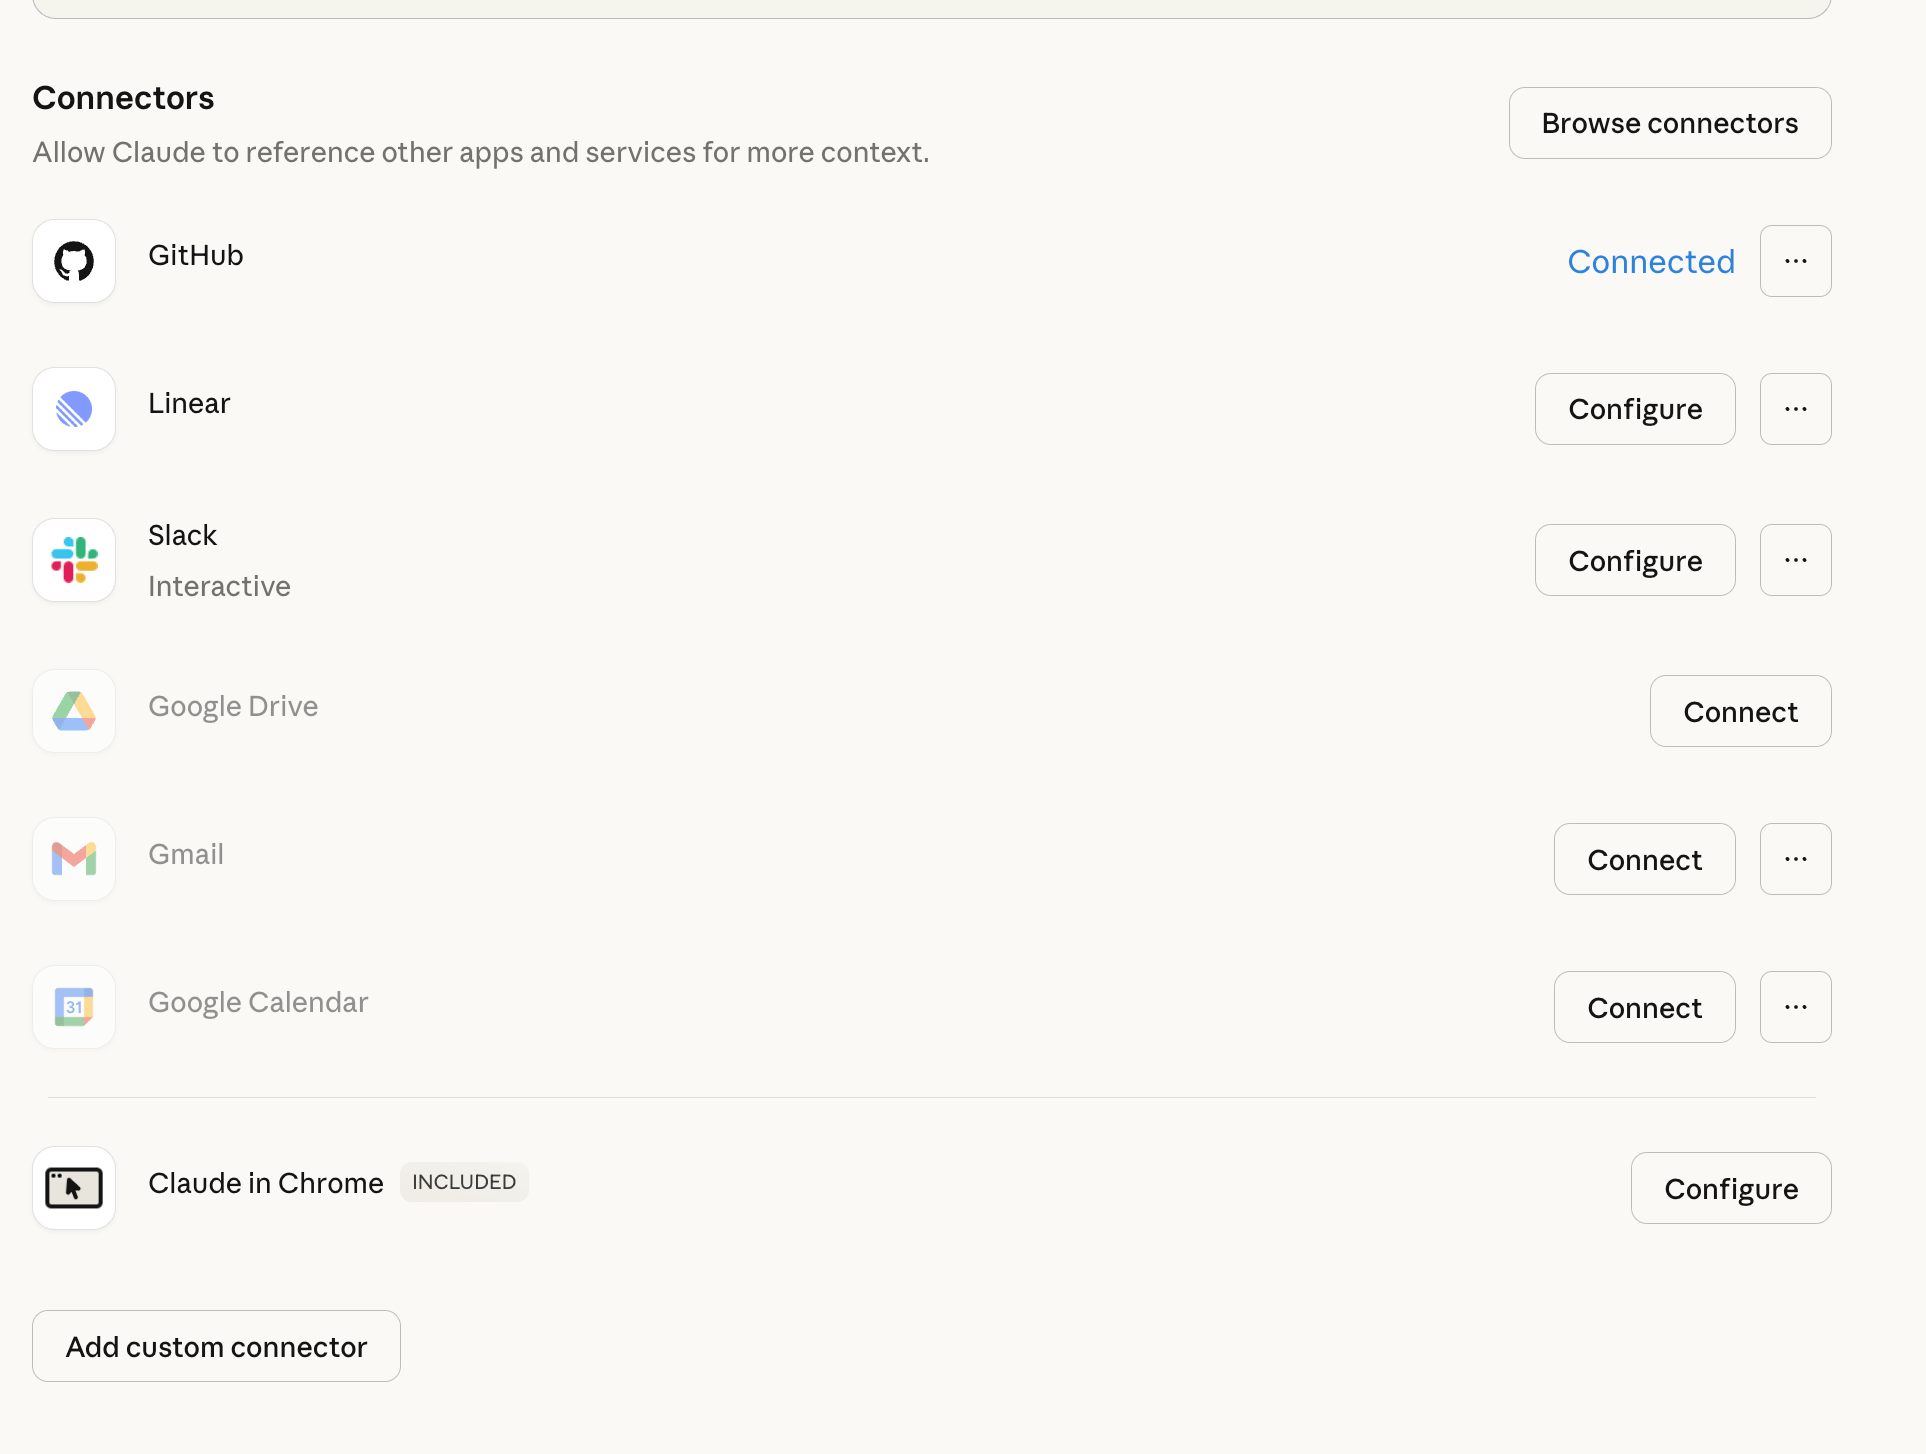Select the Gmail label
This screenshot has width=1926, height=1454.
click(x=186, y=854)
